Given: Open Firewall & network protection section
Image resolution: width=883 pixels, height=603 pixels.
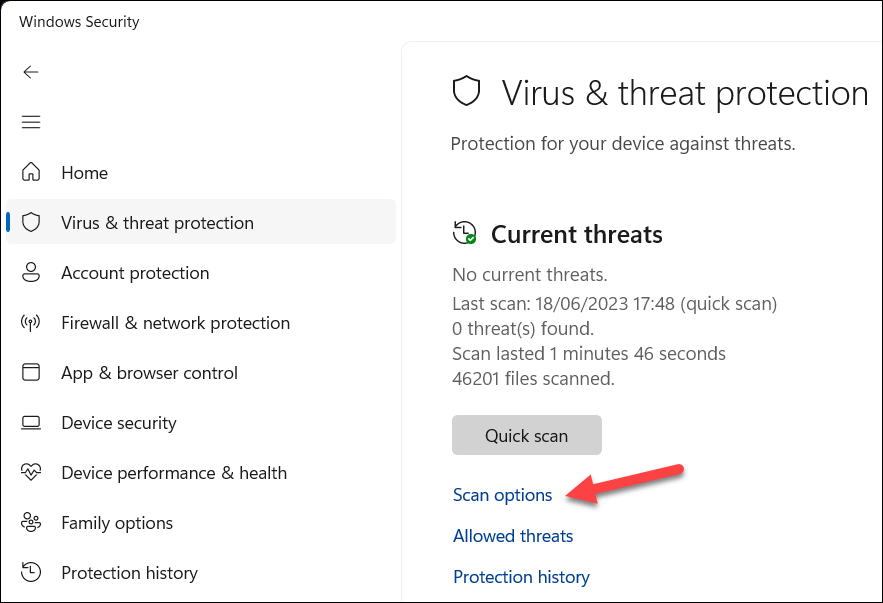Looking at the screenshot, I should click(x=175, y=323).
